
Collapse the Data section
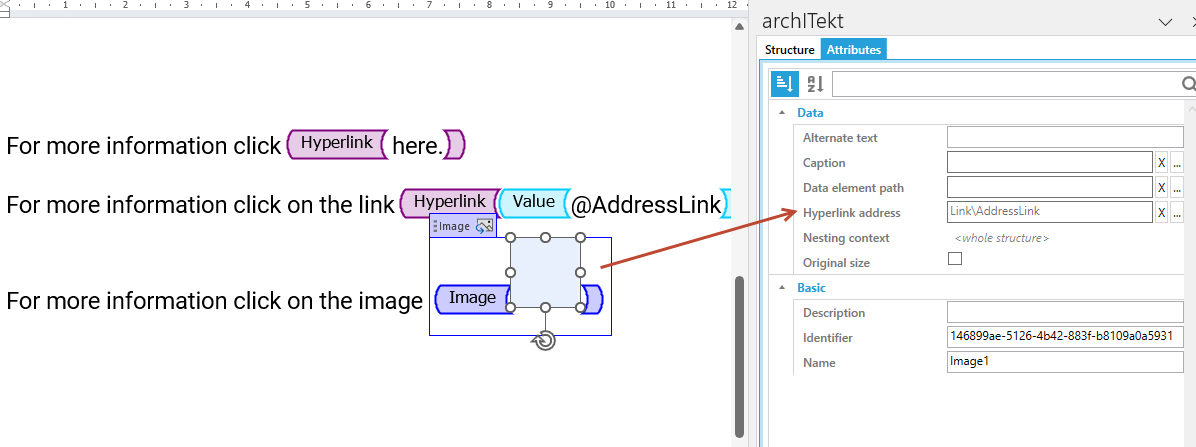click(x=781, y=113)
